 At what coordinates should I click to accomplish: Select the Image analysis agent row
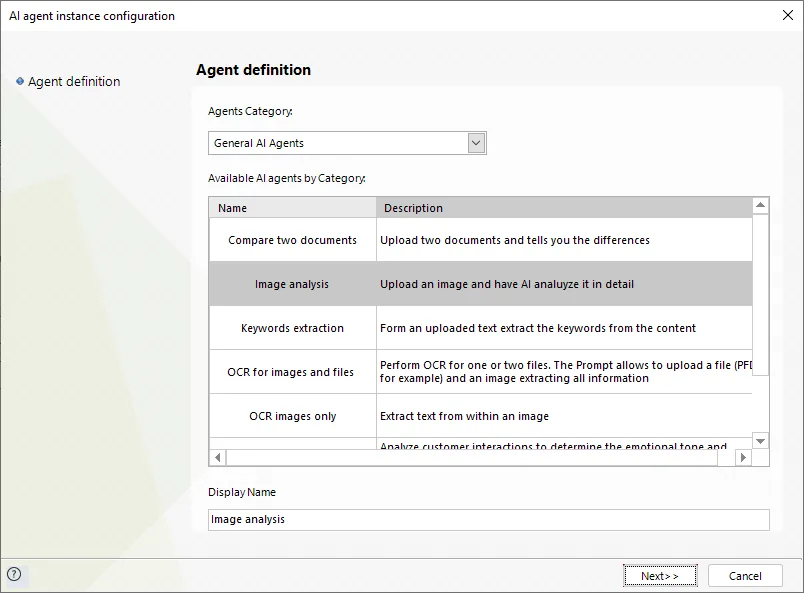(x=480, y=284)
